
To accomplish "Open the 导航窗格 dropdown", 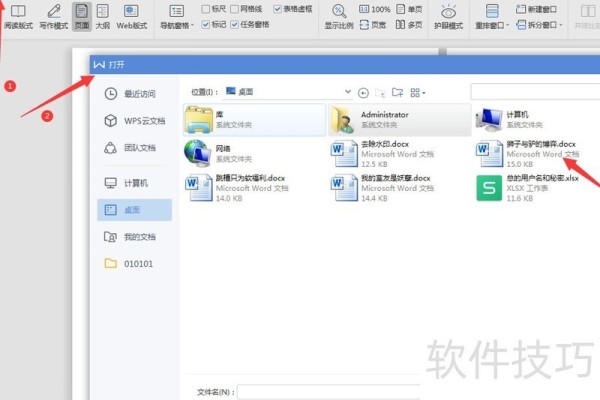I will (x=177, y=17).
